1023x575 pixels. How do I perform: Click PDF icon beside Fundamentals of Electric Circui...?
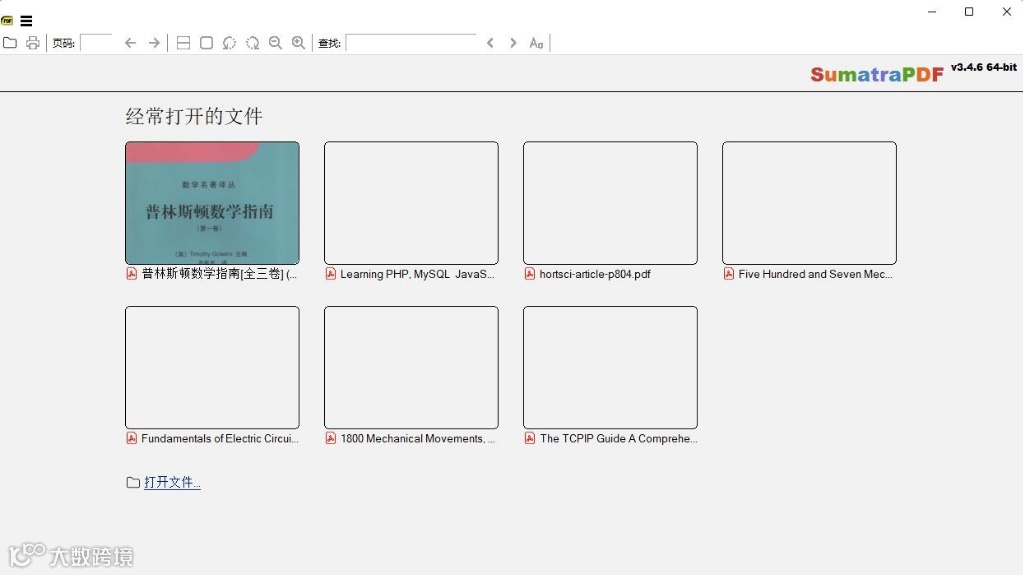click(132, 439)
